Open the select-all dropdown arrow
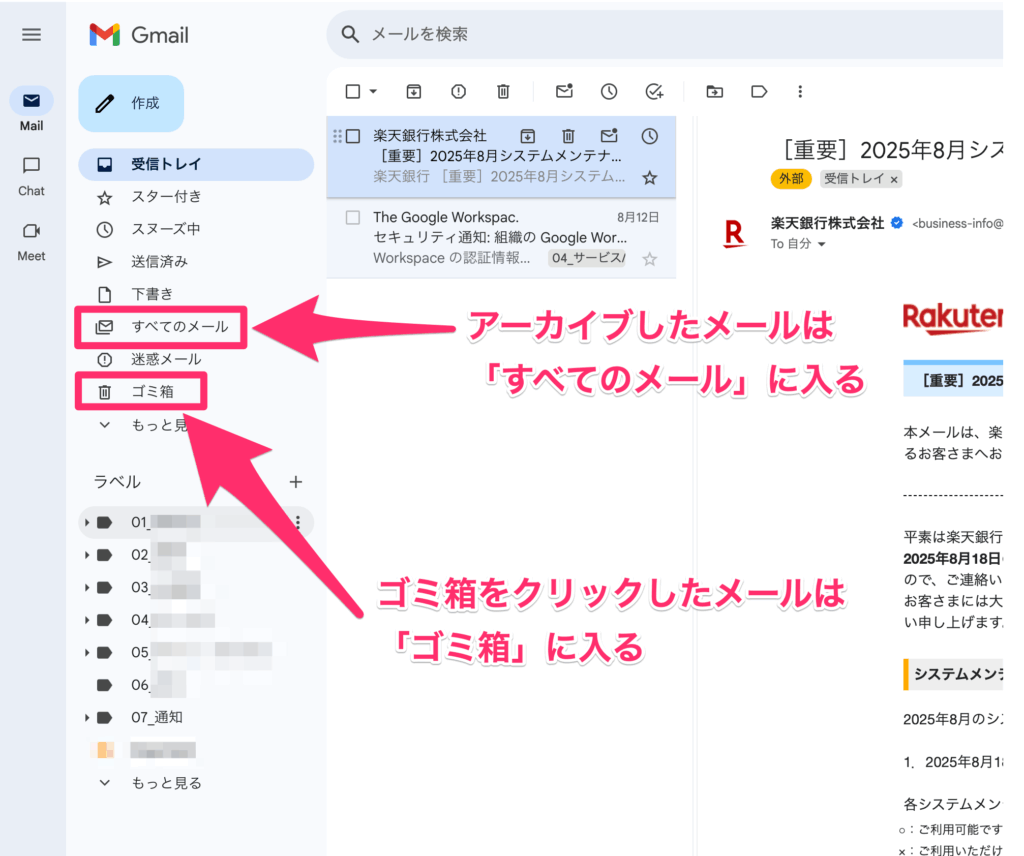 374,91
